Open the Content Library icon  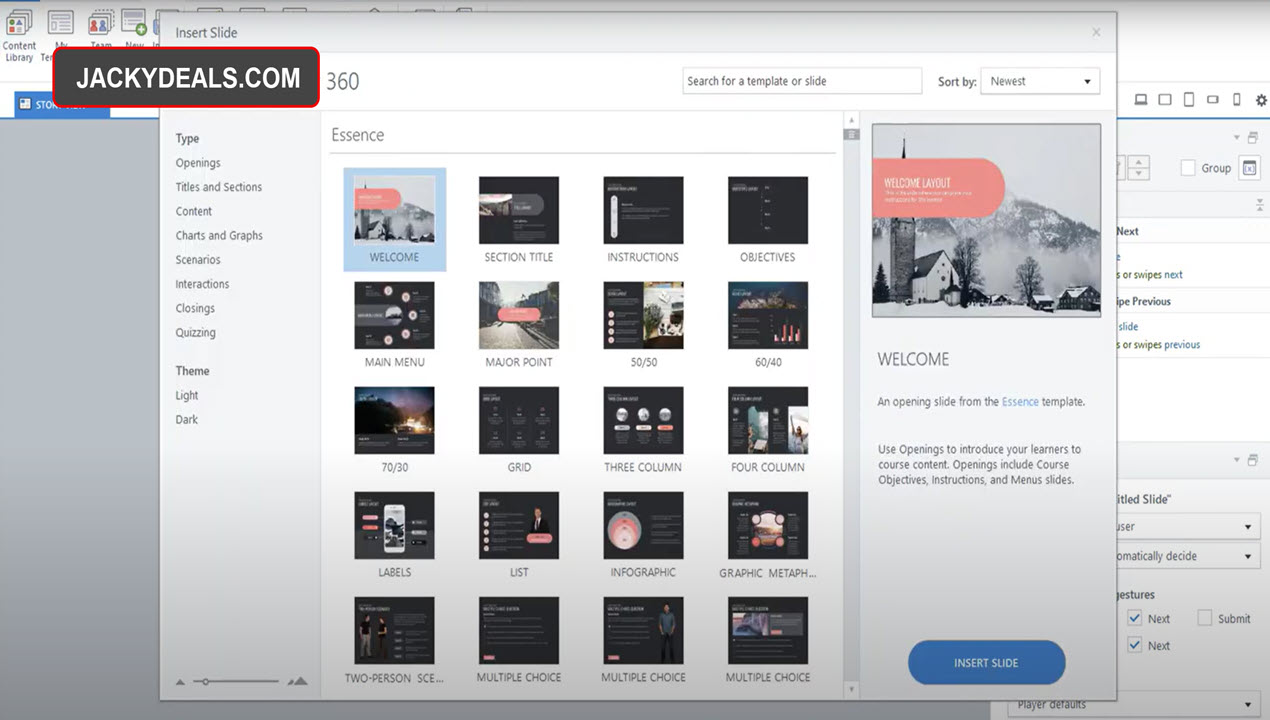click(19, 30)
